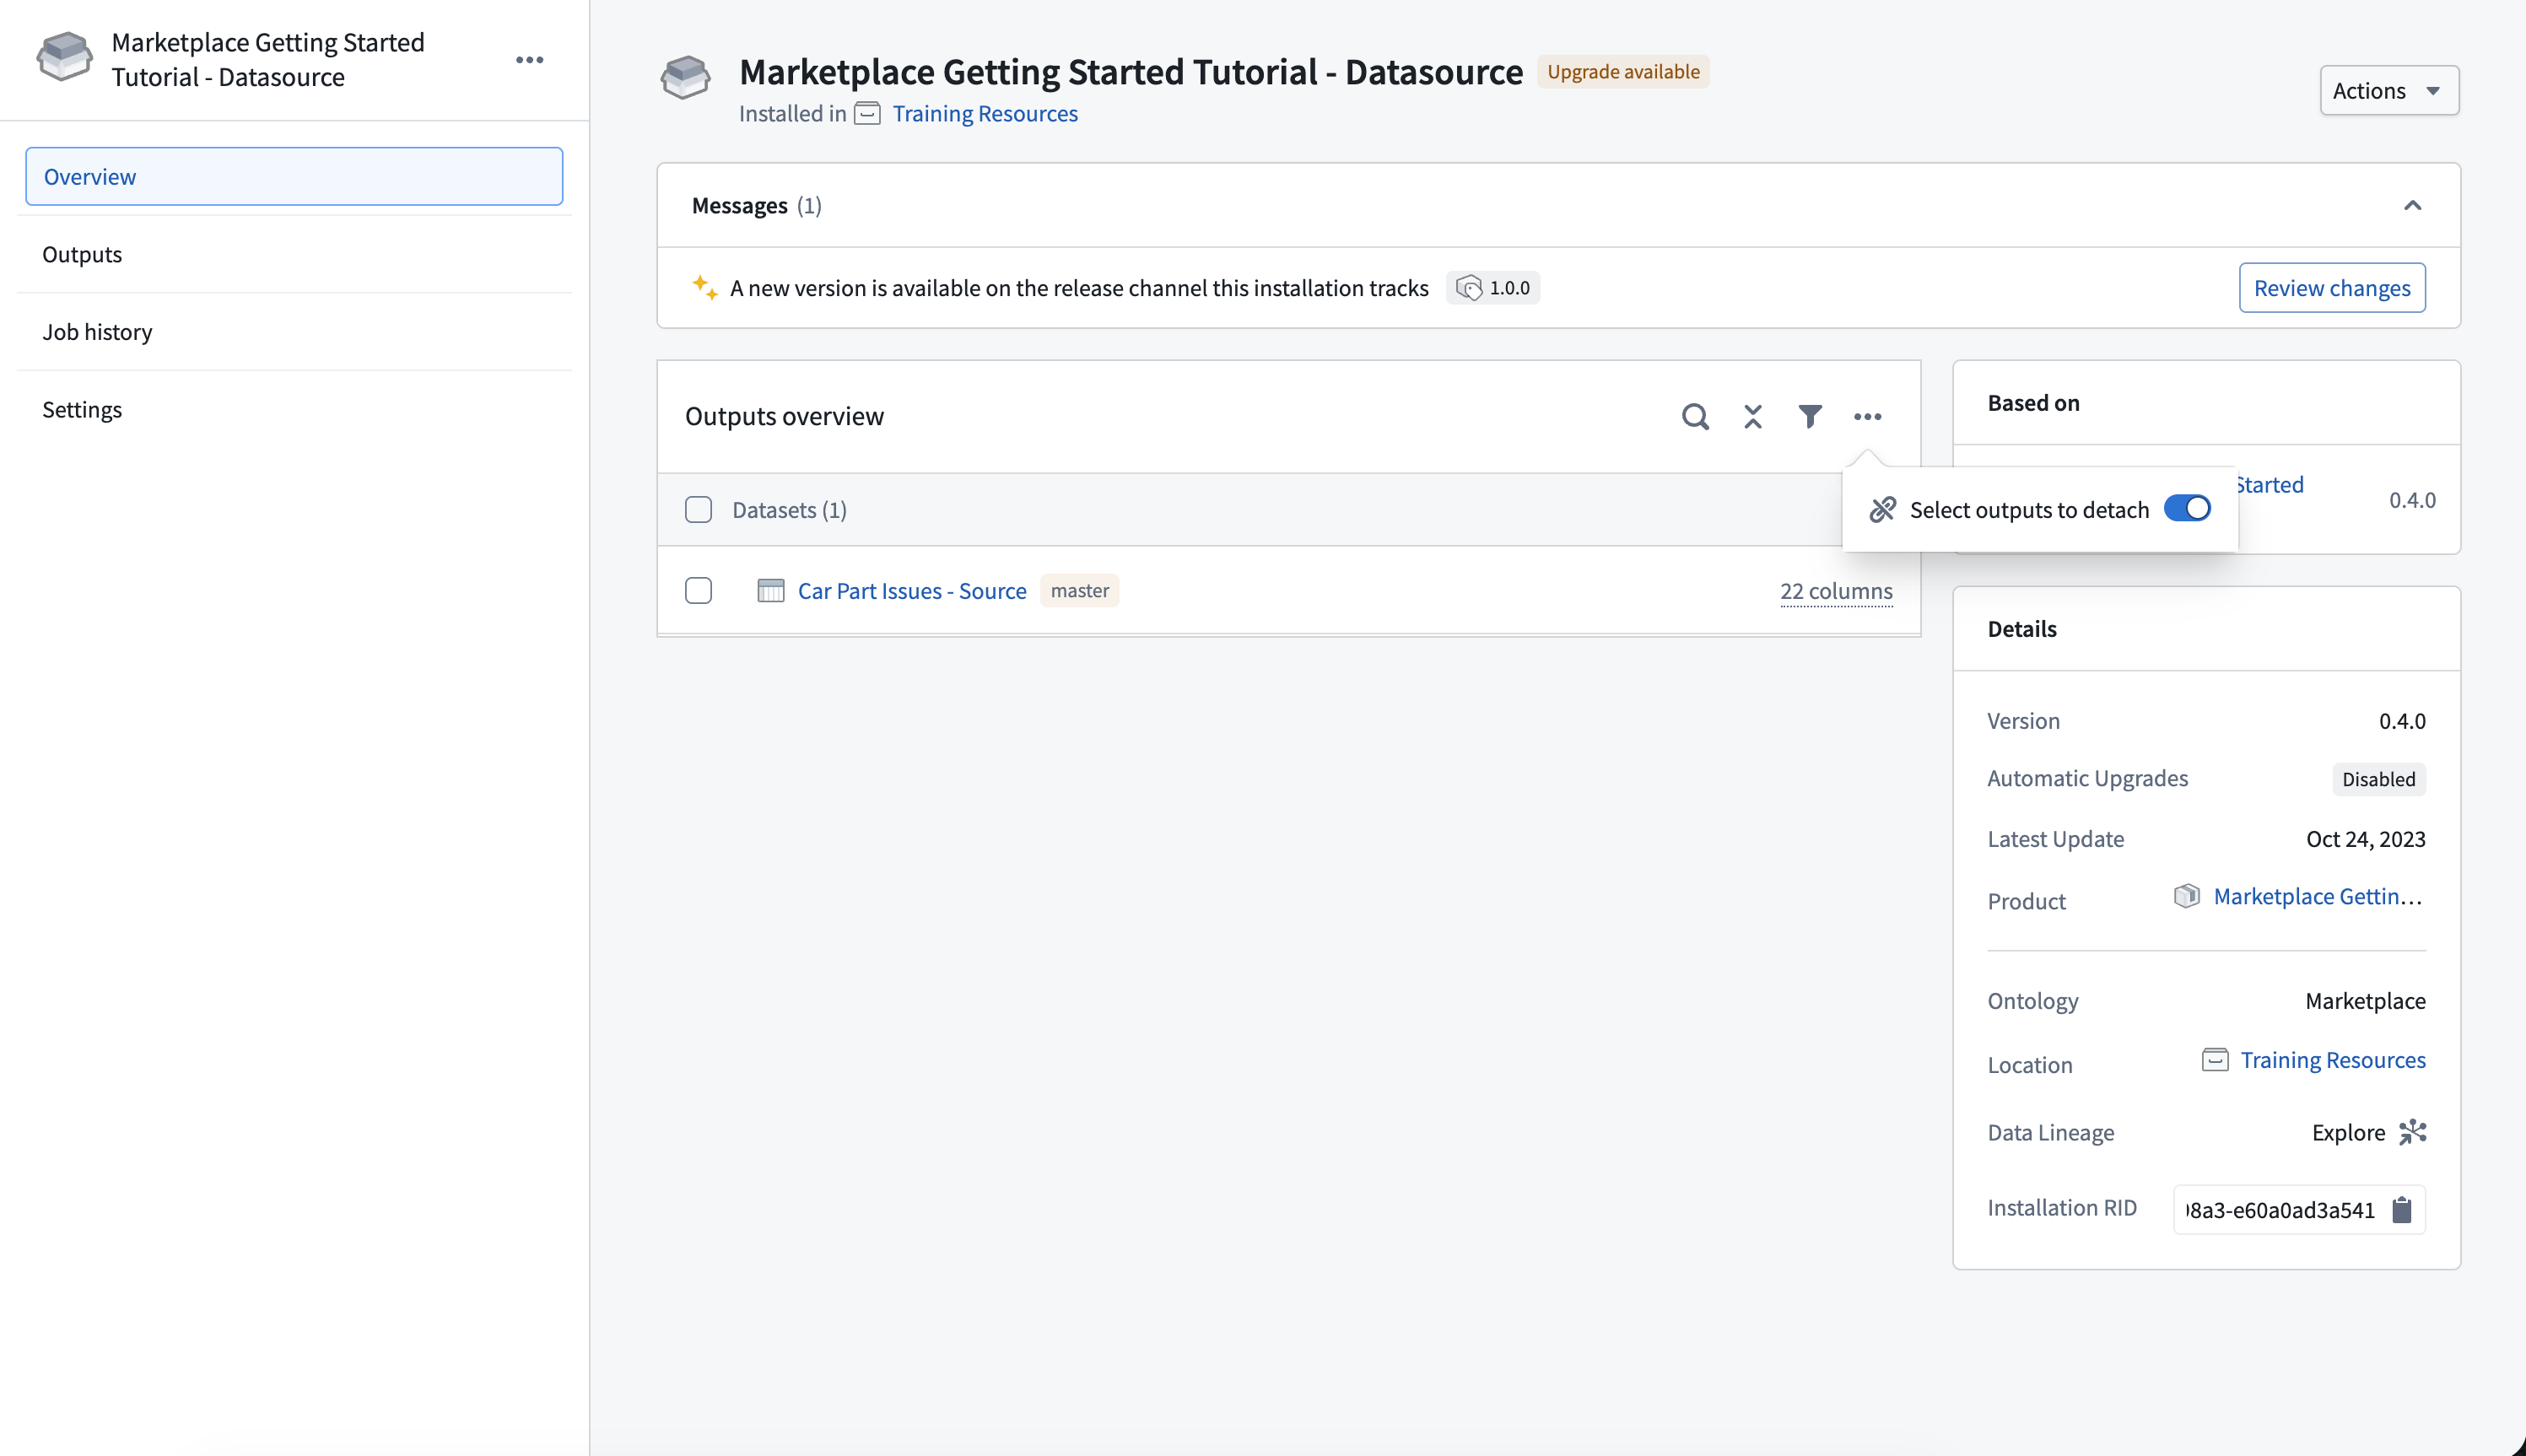The height and width of the screenshot is (1456, 2526).
Task: Click the Installation RID field
Action: pyautogui.click(x=2299, y=1210)
